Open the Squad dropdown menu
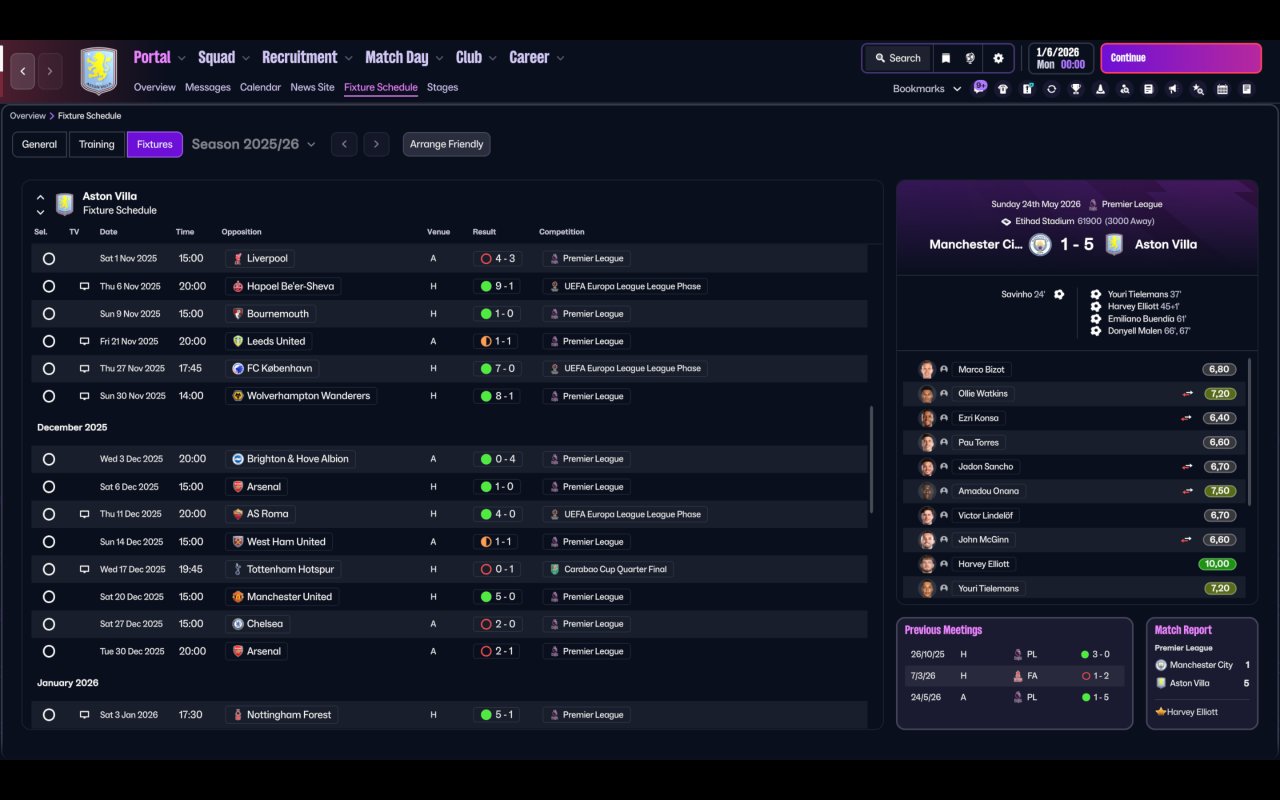 pos(224,57)
